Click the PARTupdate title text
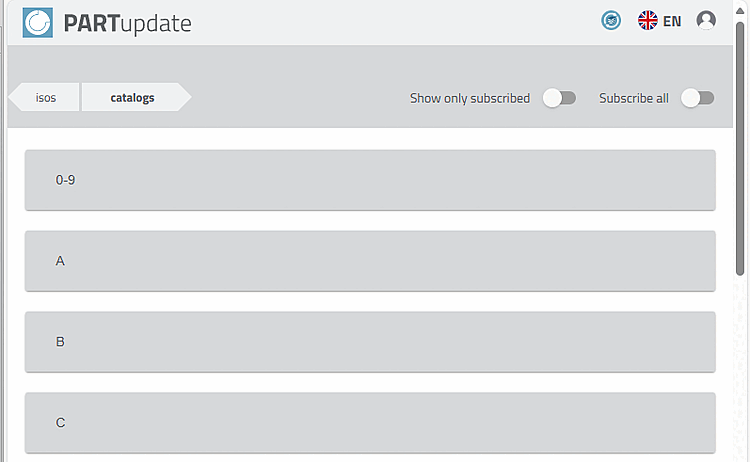Screen dimensions: 750x462 tap(127, 23)
